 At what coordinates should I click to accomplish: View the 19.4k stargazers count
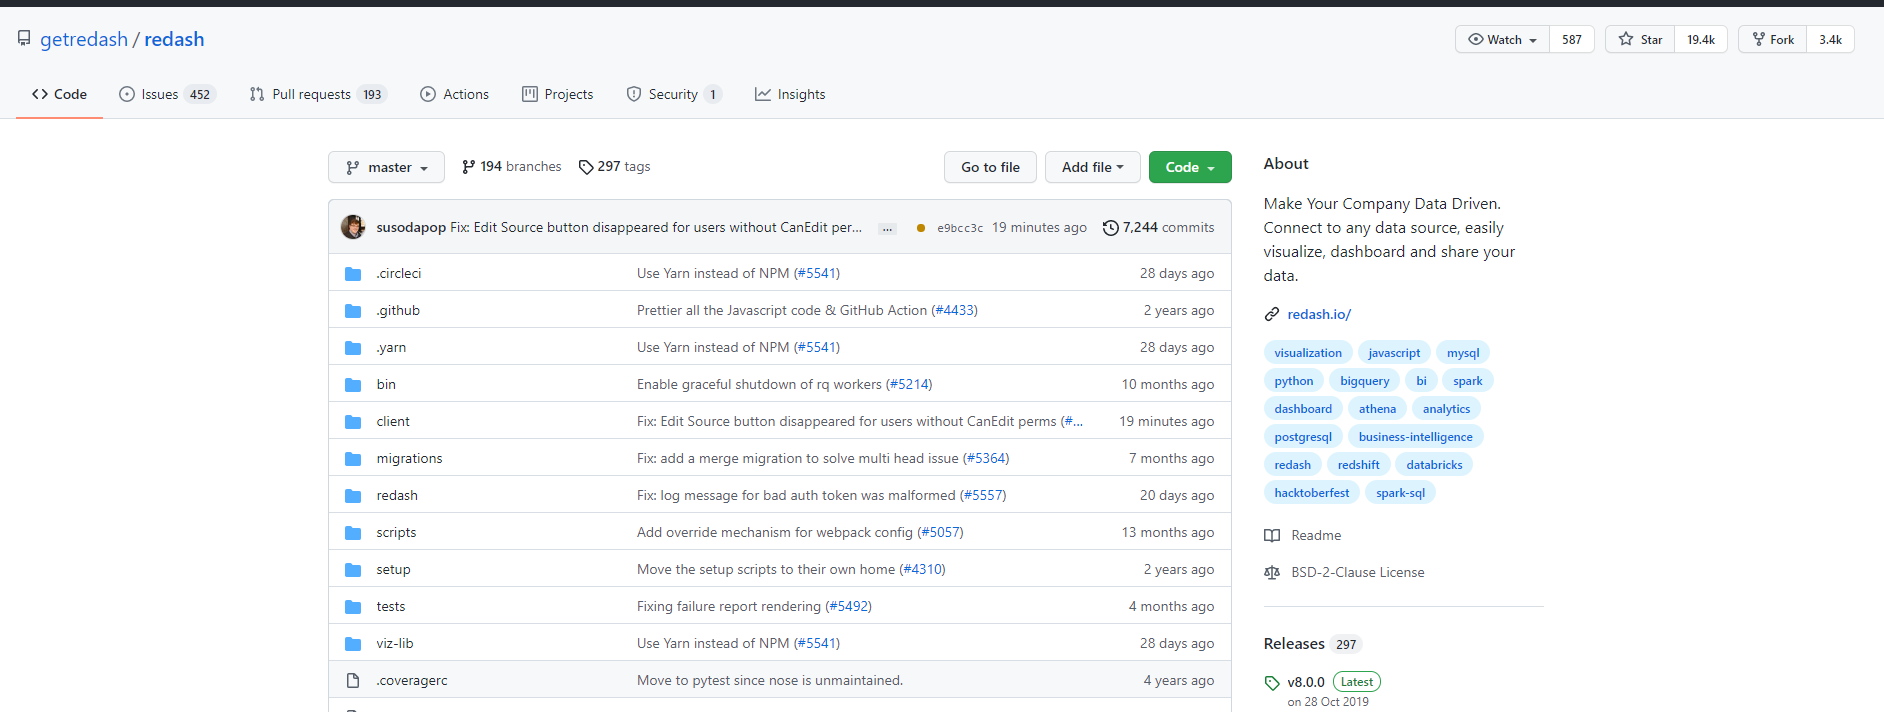[1701, 39]
